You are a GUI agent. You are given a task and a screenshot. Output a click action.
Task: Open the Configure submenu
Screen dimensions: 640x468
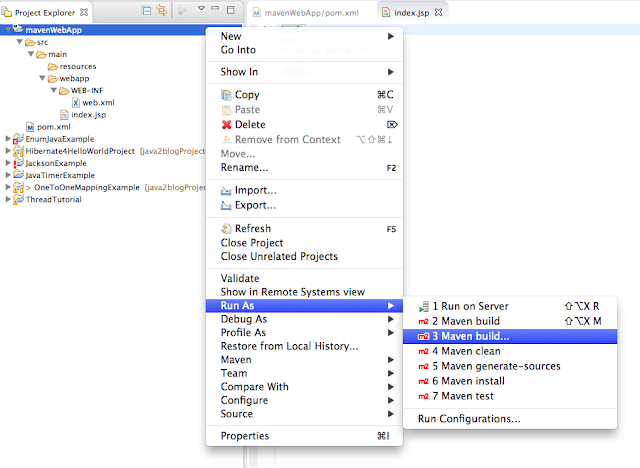pyautogui.click(x=304, y=400)
